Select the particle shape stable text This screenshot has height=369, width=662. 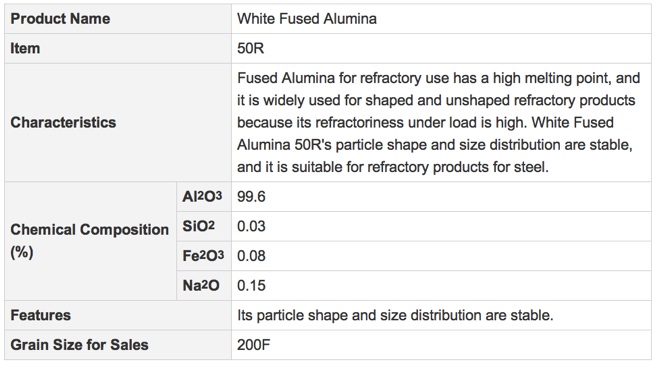click(x=395, y=315)
